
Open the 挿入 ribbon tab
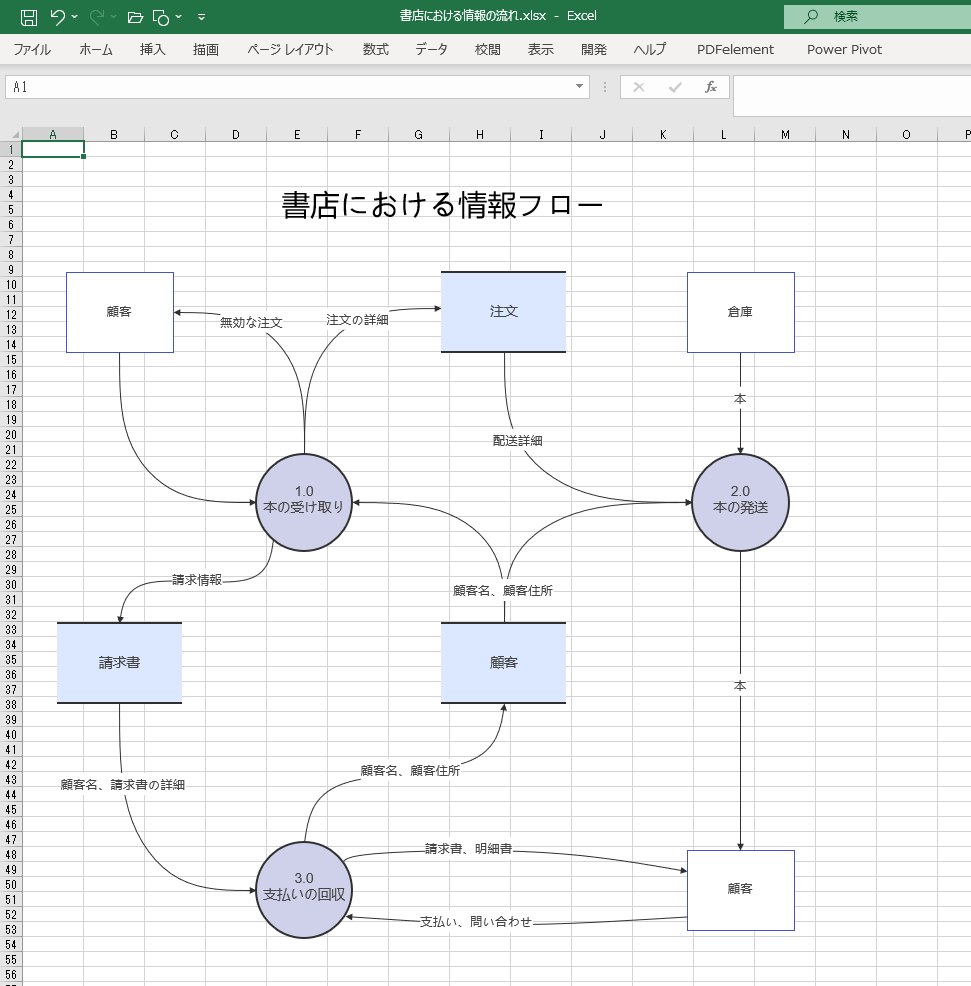pyautogui.click(x=152, y=50)
